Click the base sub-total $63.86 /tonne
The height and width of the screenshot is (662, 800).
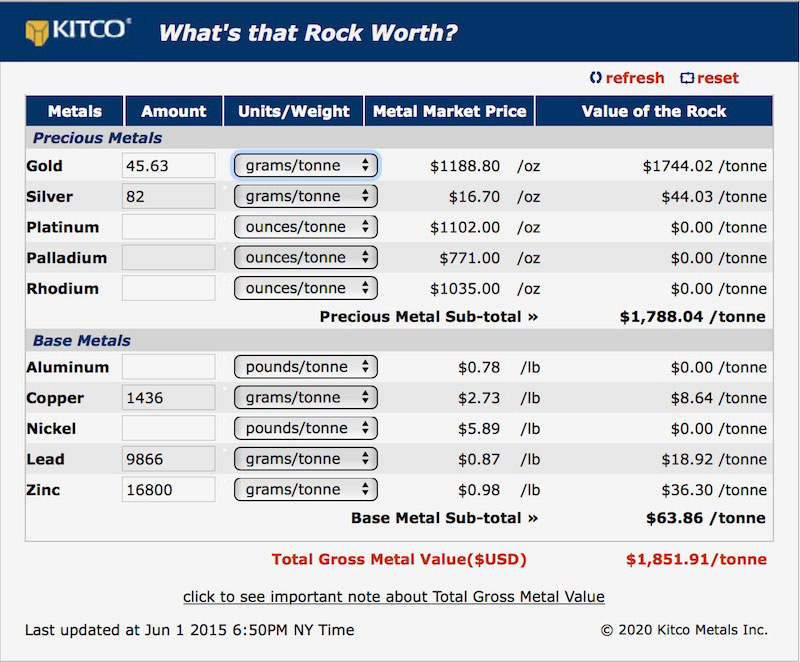pyautogui.click(x=706, y=518)
